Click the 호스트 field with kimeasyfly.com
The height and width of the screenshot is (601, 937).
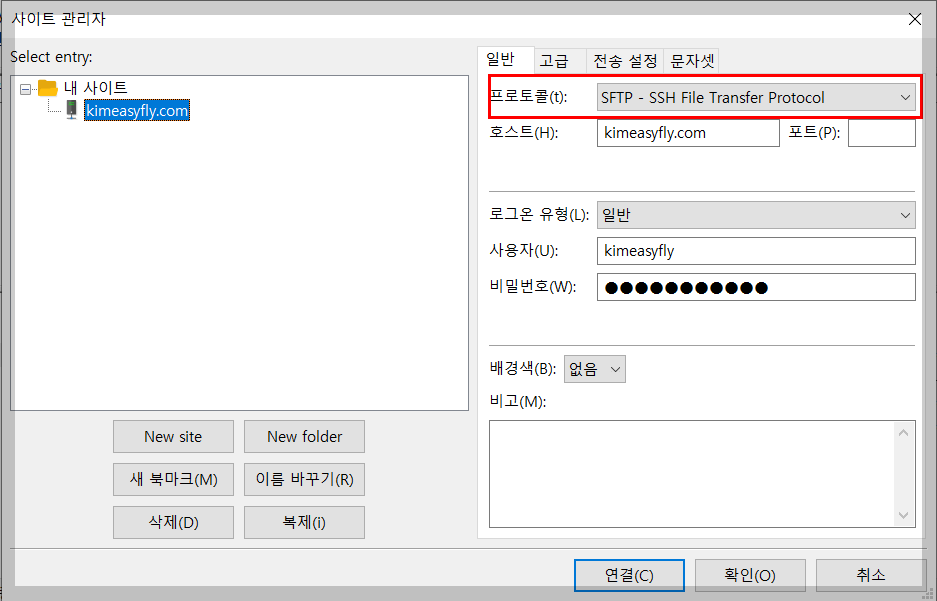688,133
